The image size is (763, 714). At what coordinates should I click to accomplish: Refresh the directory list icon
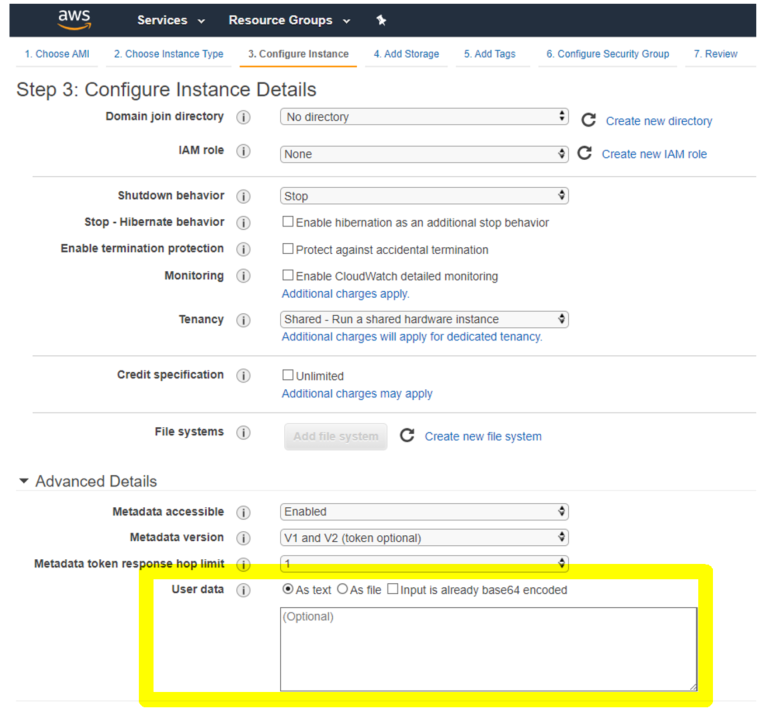589,120
